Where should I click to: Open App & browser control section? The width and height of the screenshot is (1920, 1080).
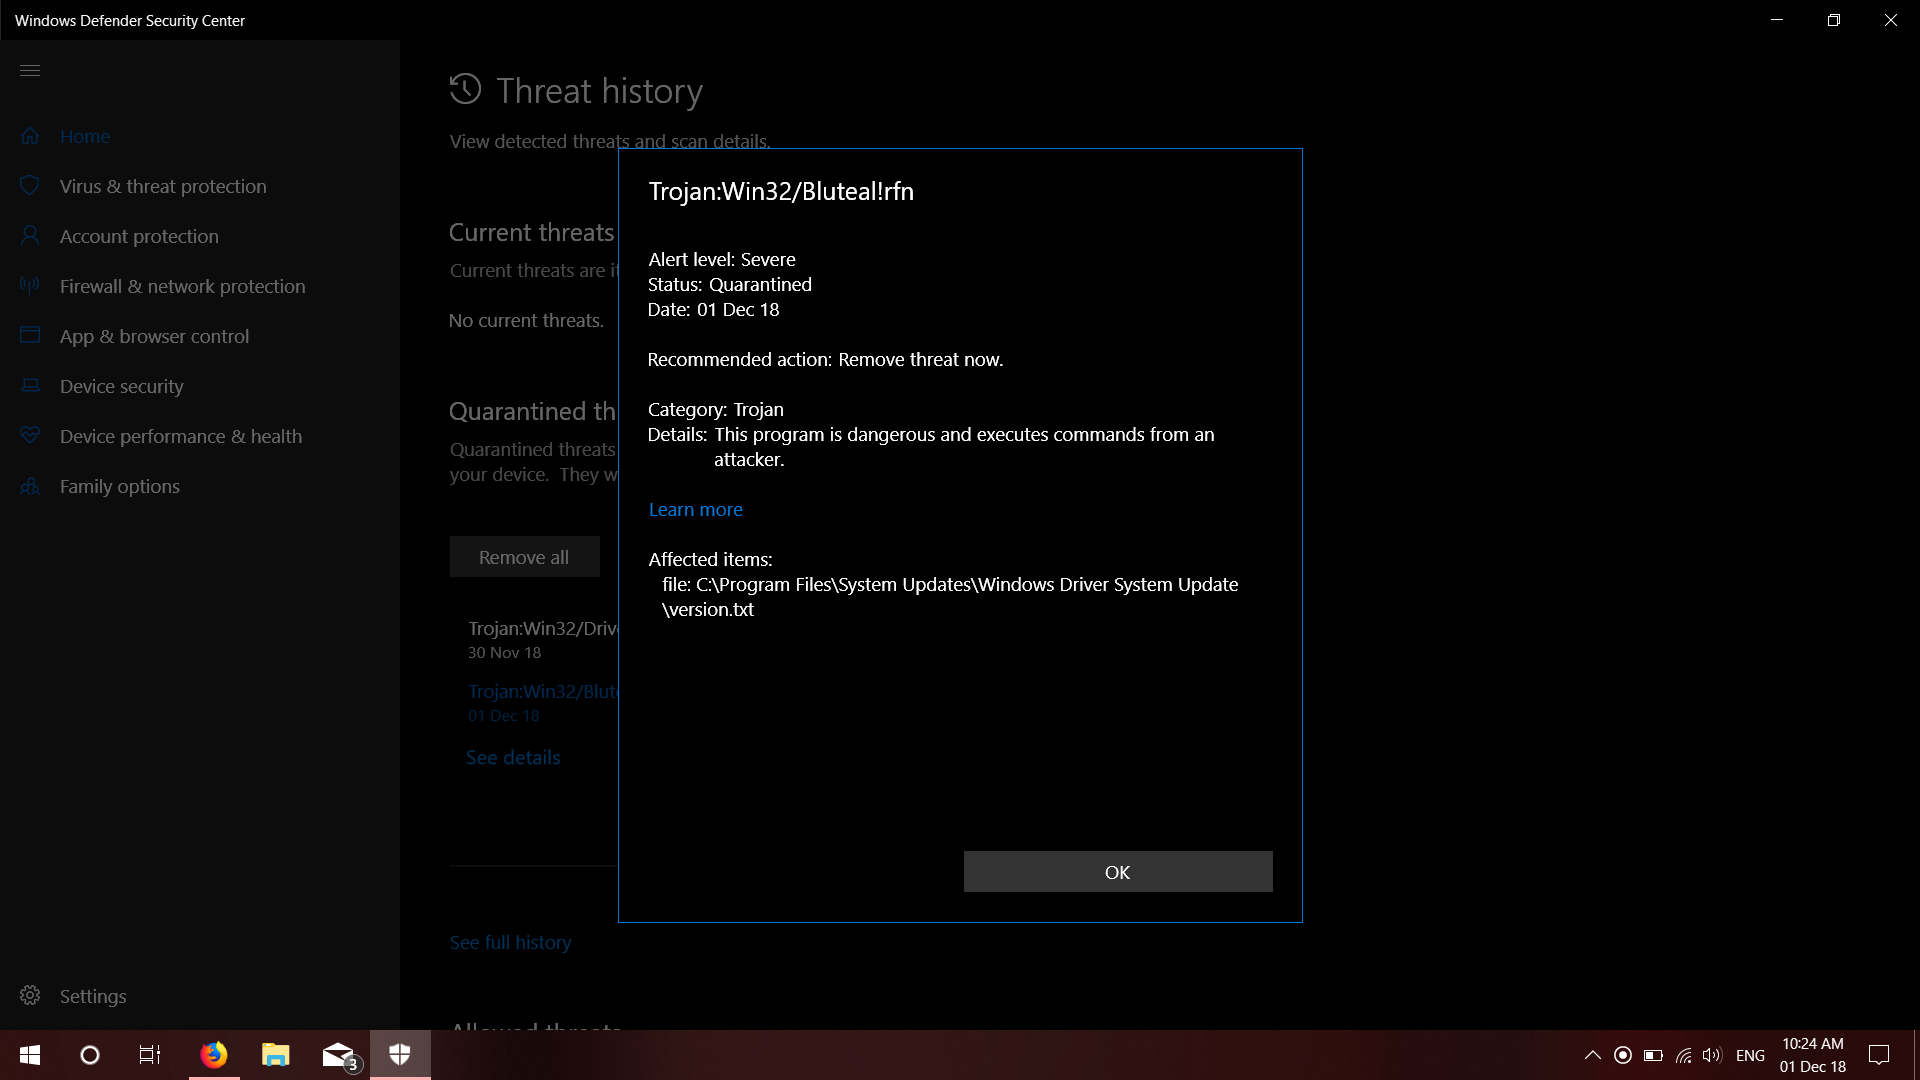click(x=155, y=336)
